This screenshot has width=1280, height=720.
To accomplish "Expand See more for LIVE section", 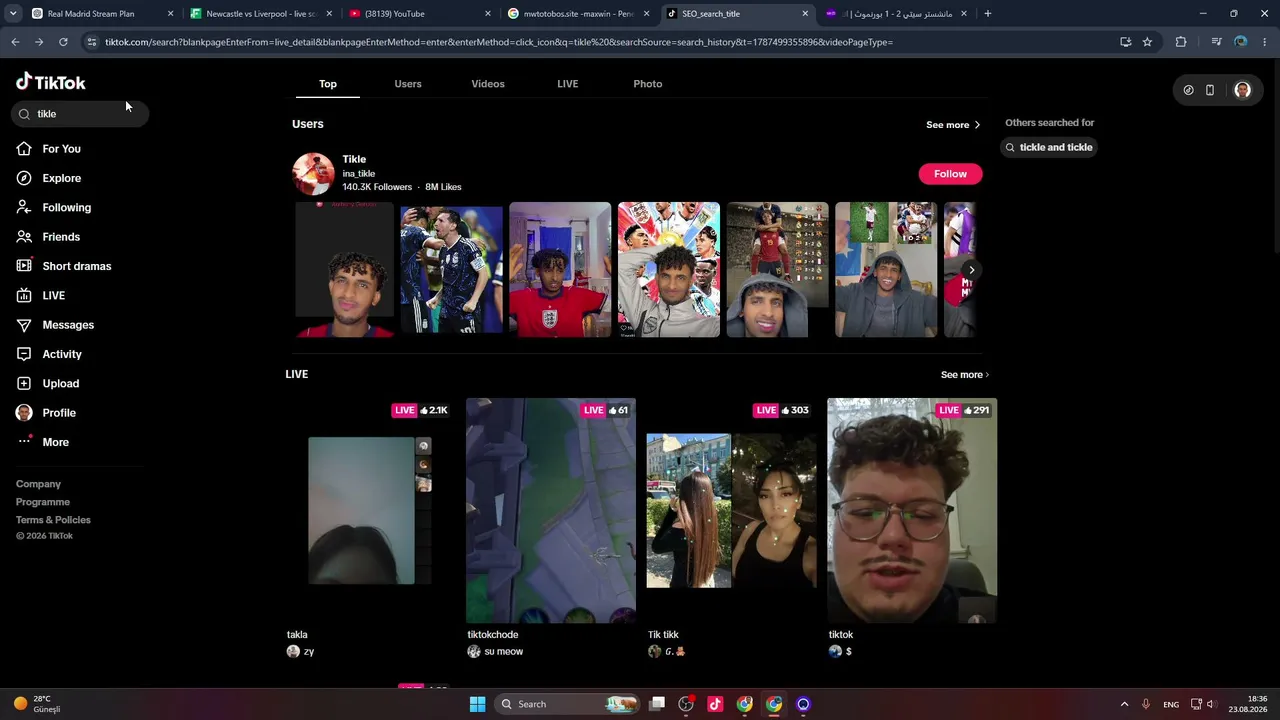I will 965,375.
